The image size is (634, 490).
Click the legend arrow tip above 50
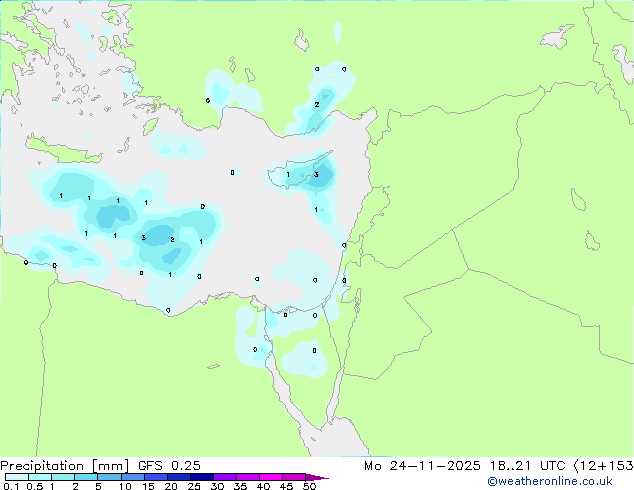tap(317, 477)
